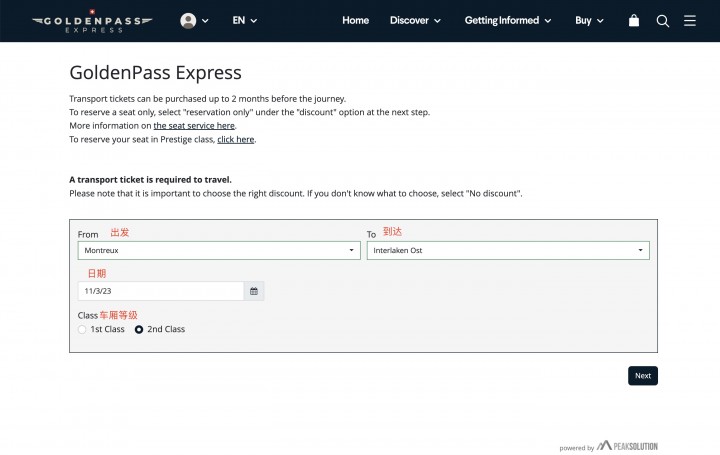Click the Next button

642,376
